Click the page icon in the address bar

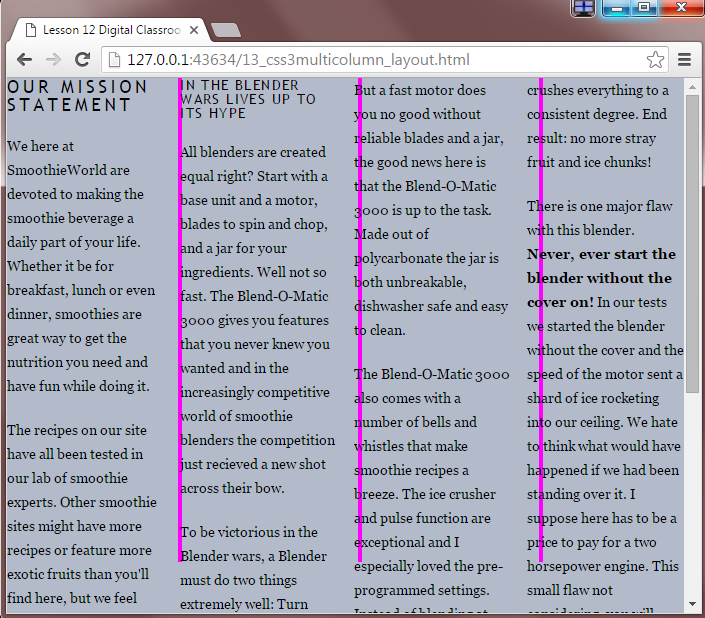coord(115,60)
